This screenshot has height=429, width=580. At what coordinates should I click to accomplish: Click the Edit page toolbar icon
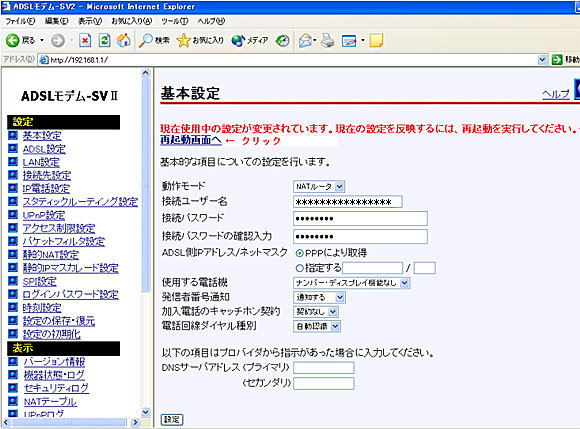click(349, 41)
